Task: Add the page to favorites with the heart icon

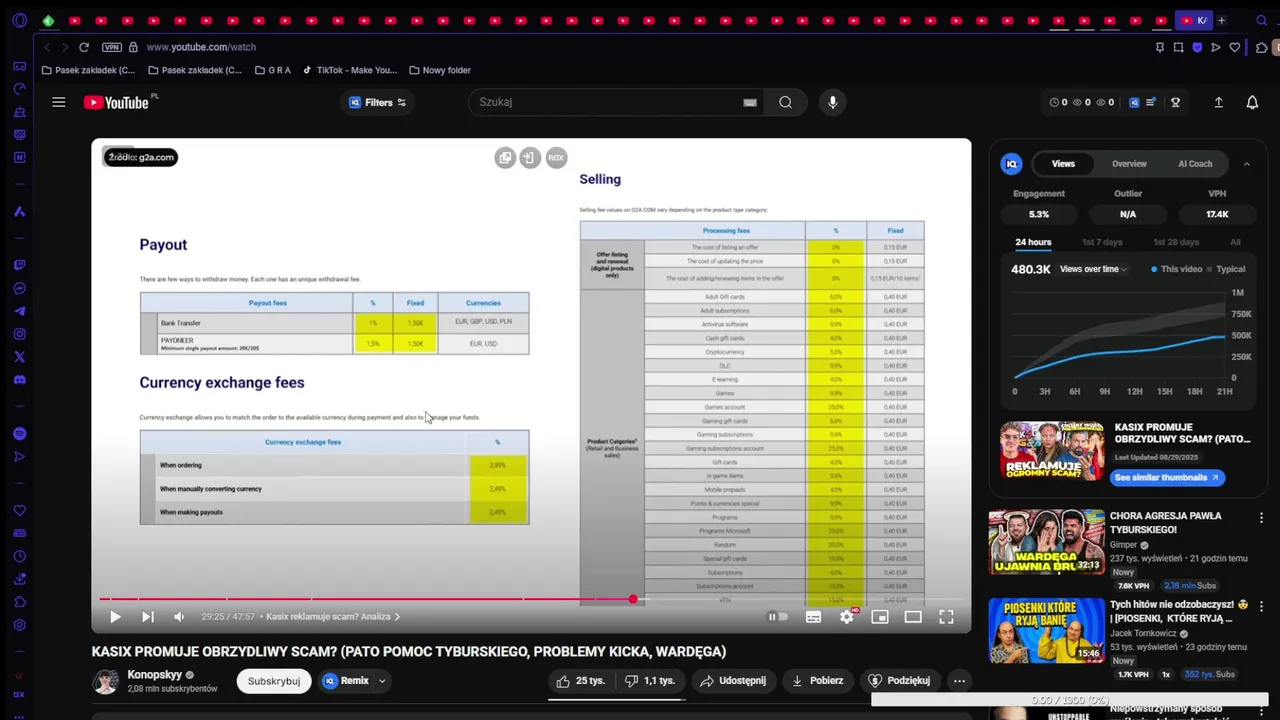Action: (x=1235, y=47)
